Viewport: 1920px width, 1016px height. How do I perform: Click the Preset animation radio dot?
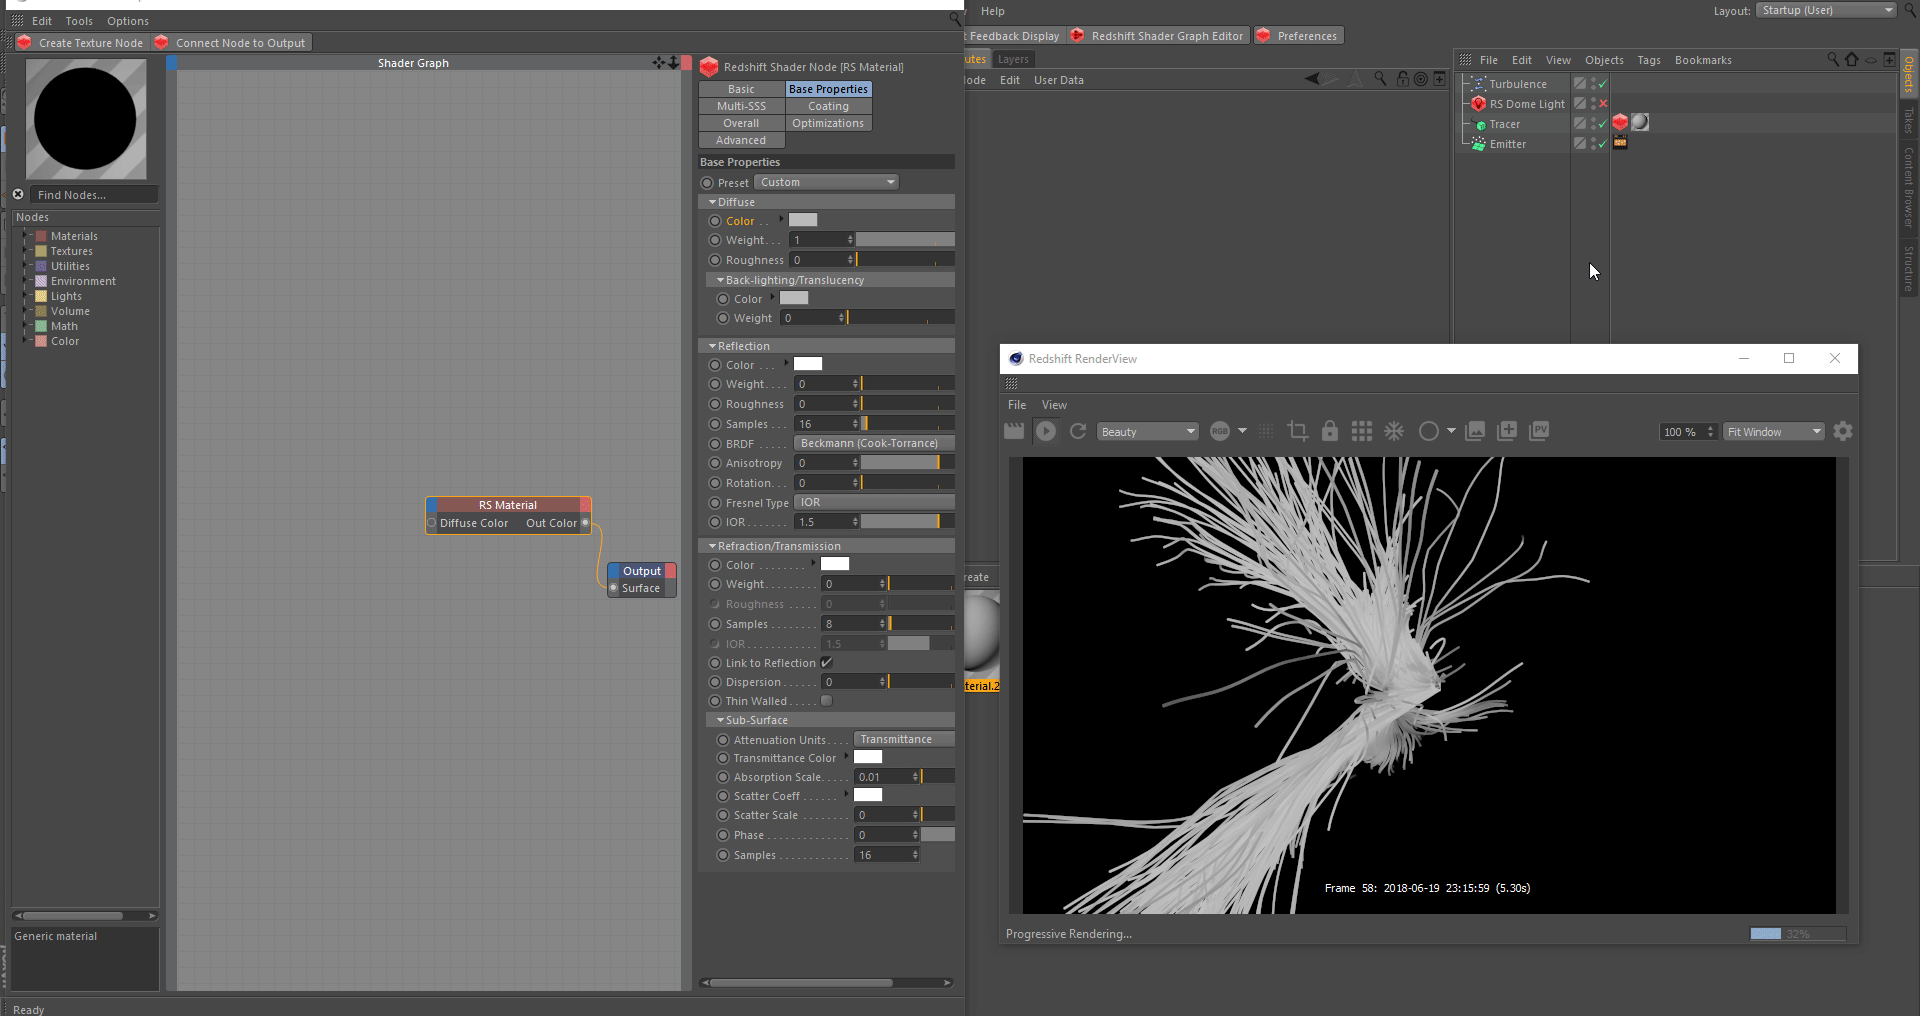[707, 183]
